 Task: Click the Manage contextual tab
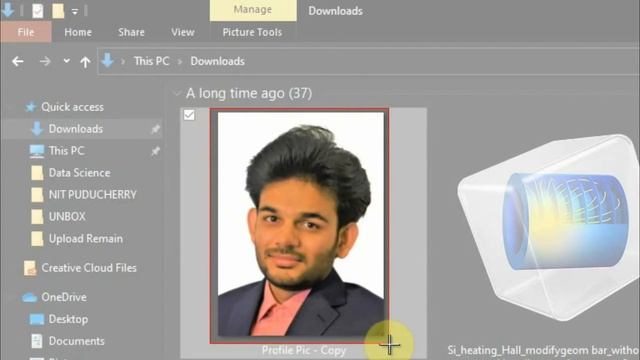(x=253, y=10)
